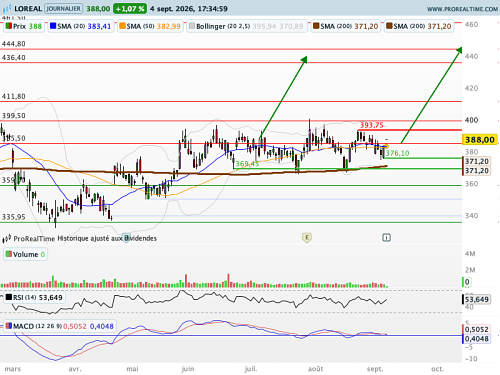Click the red 393,75 price label
Image resolution: width=500 pixels, height=375 pixels.
(372, 125)
